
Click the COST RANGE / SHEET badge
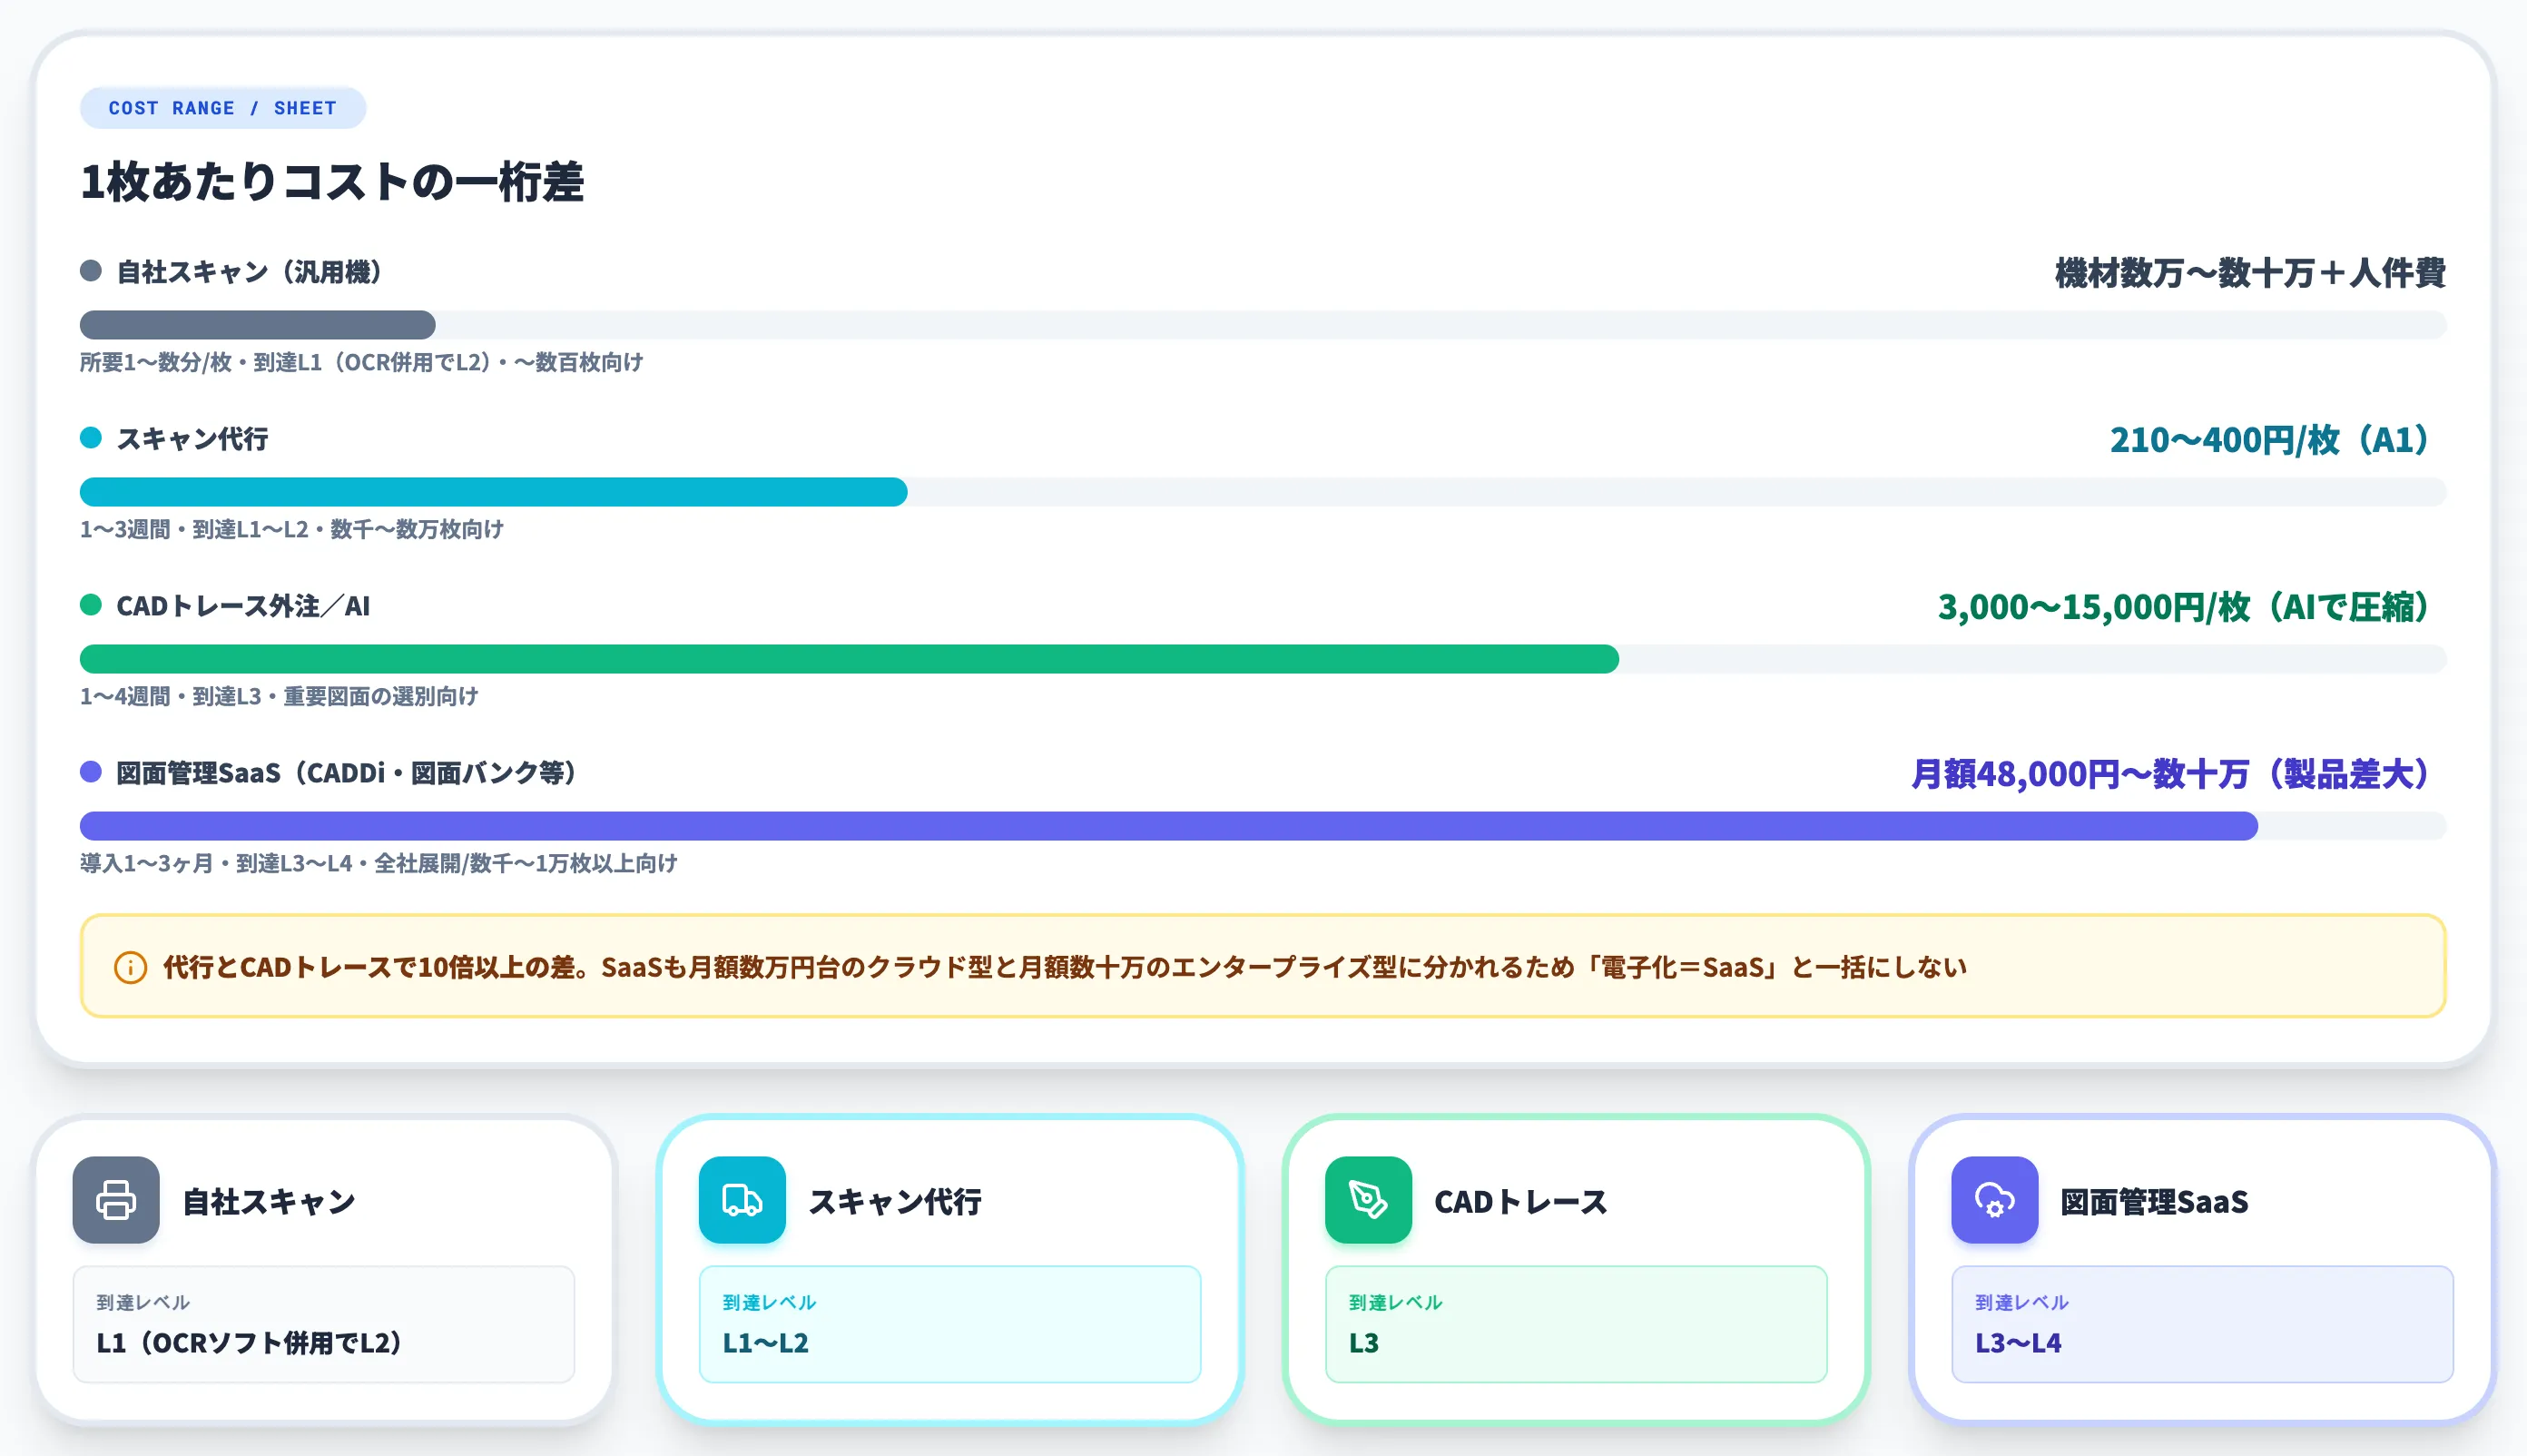tap(223, 108)
